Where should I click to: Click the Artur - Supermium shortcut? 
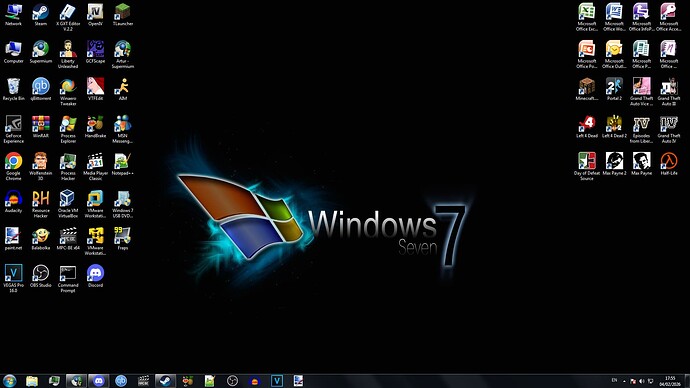tap(122, 55)
